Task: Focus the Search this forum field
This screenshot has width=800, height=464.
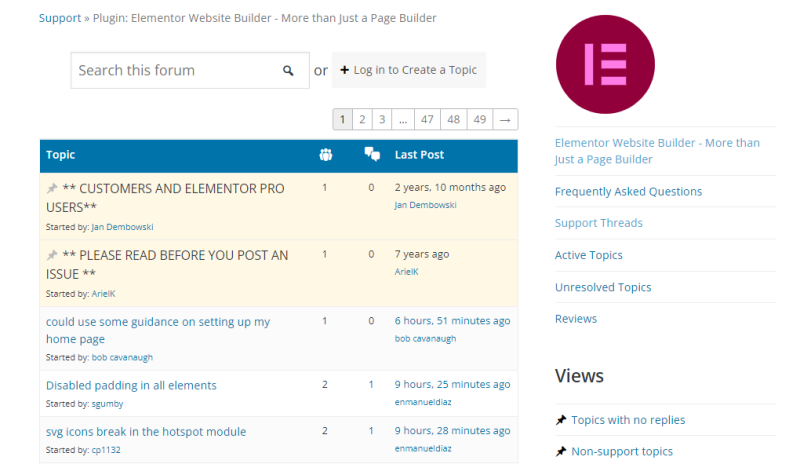Action: click(190, 70)
